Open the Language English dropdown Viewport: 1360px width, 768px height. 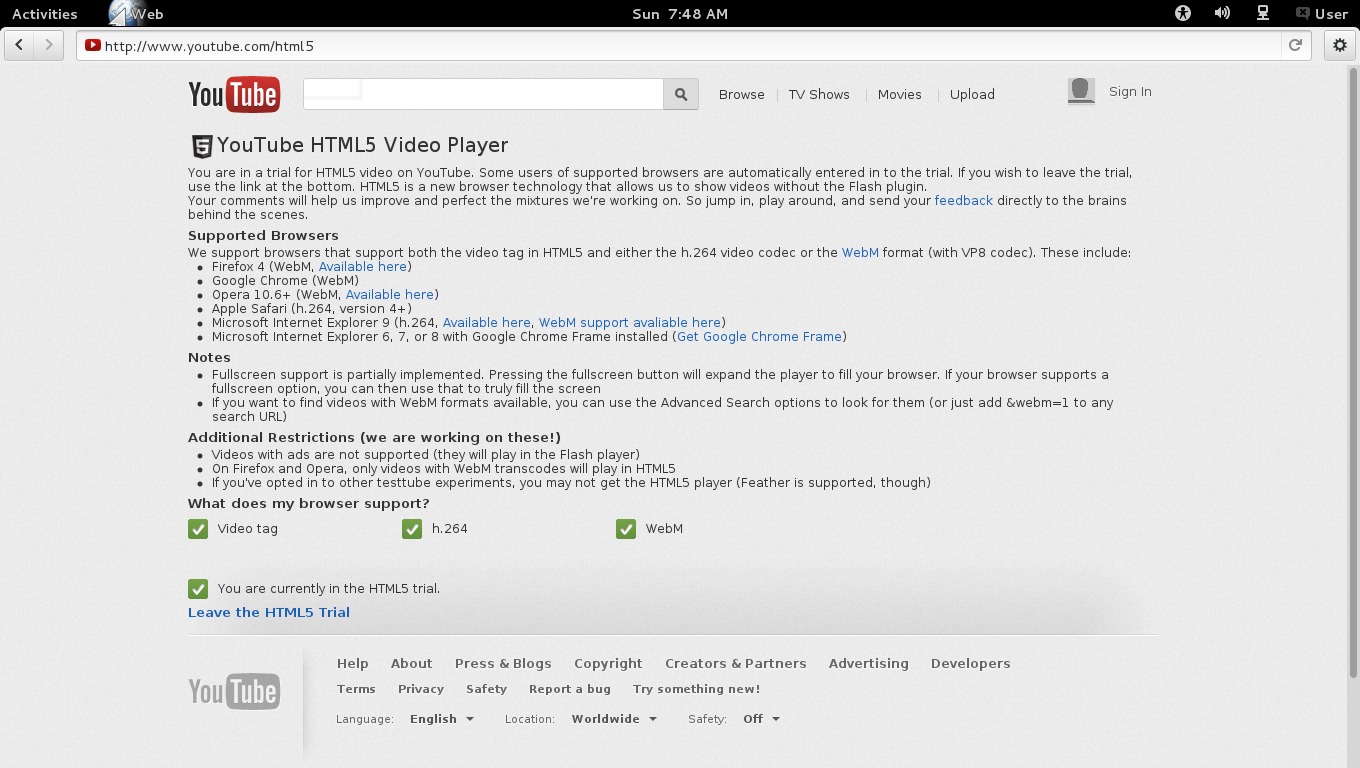tap(442, 719)
